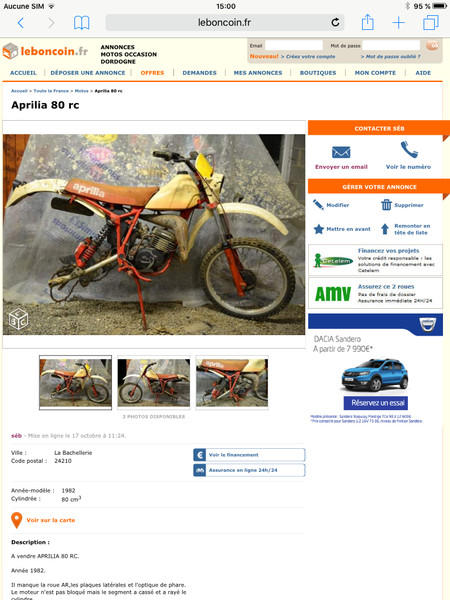Click the envelope Envoyer un email icon

[x=341, y=152]
